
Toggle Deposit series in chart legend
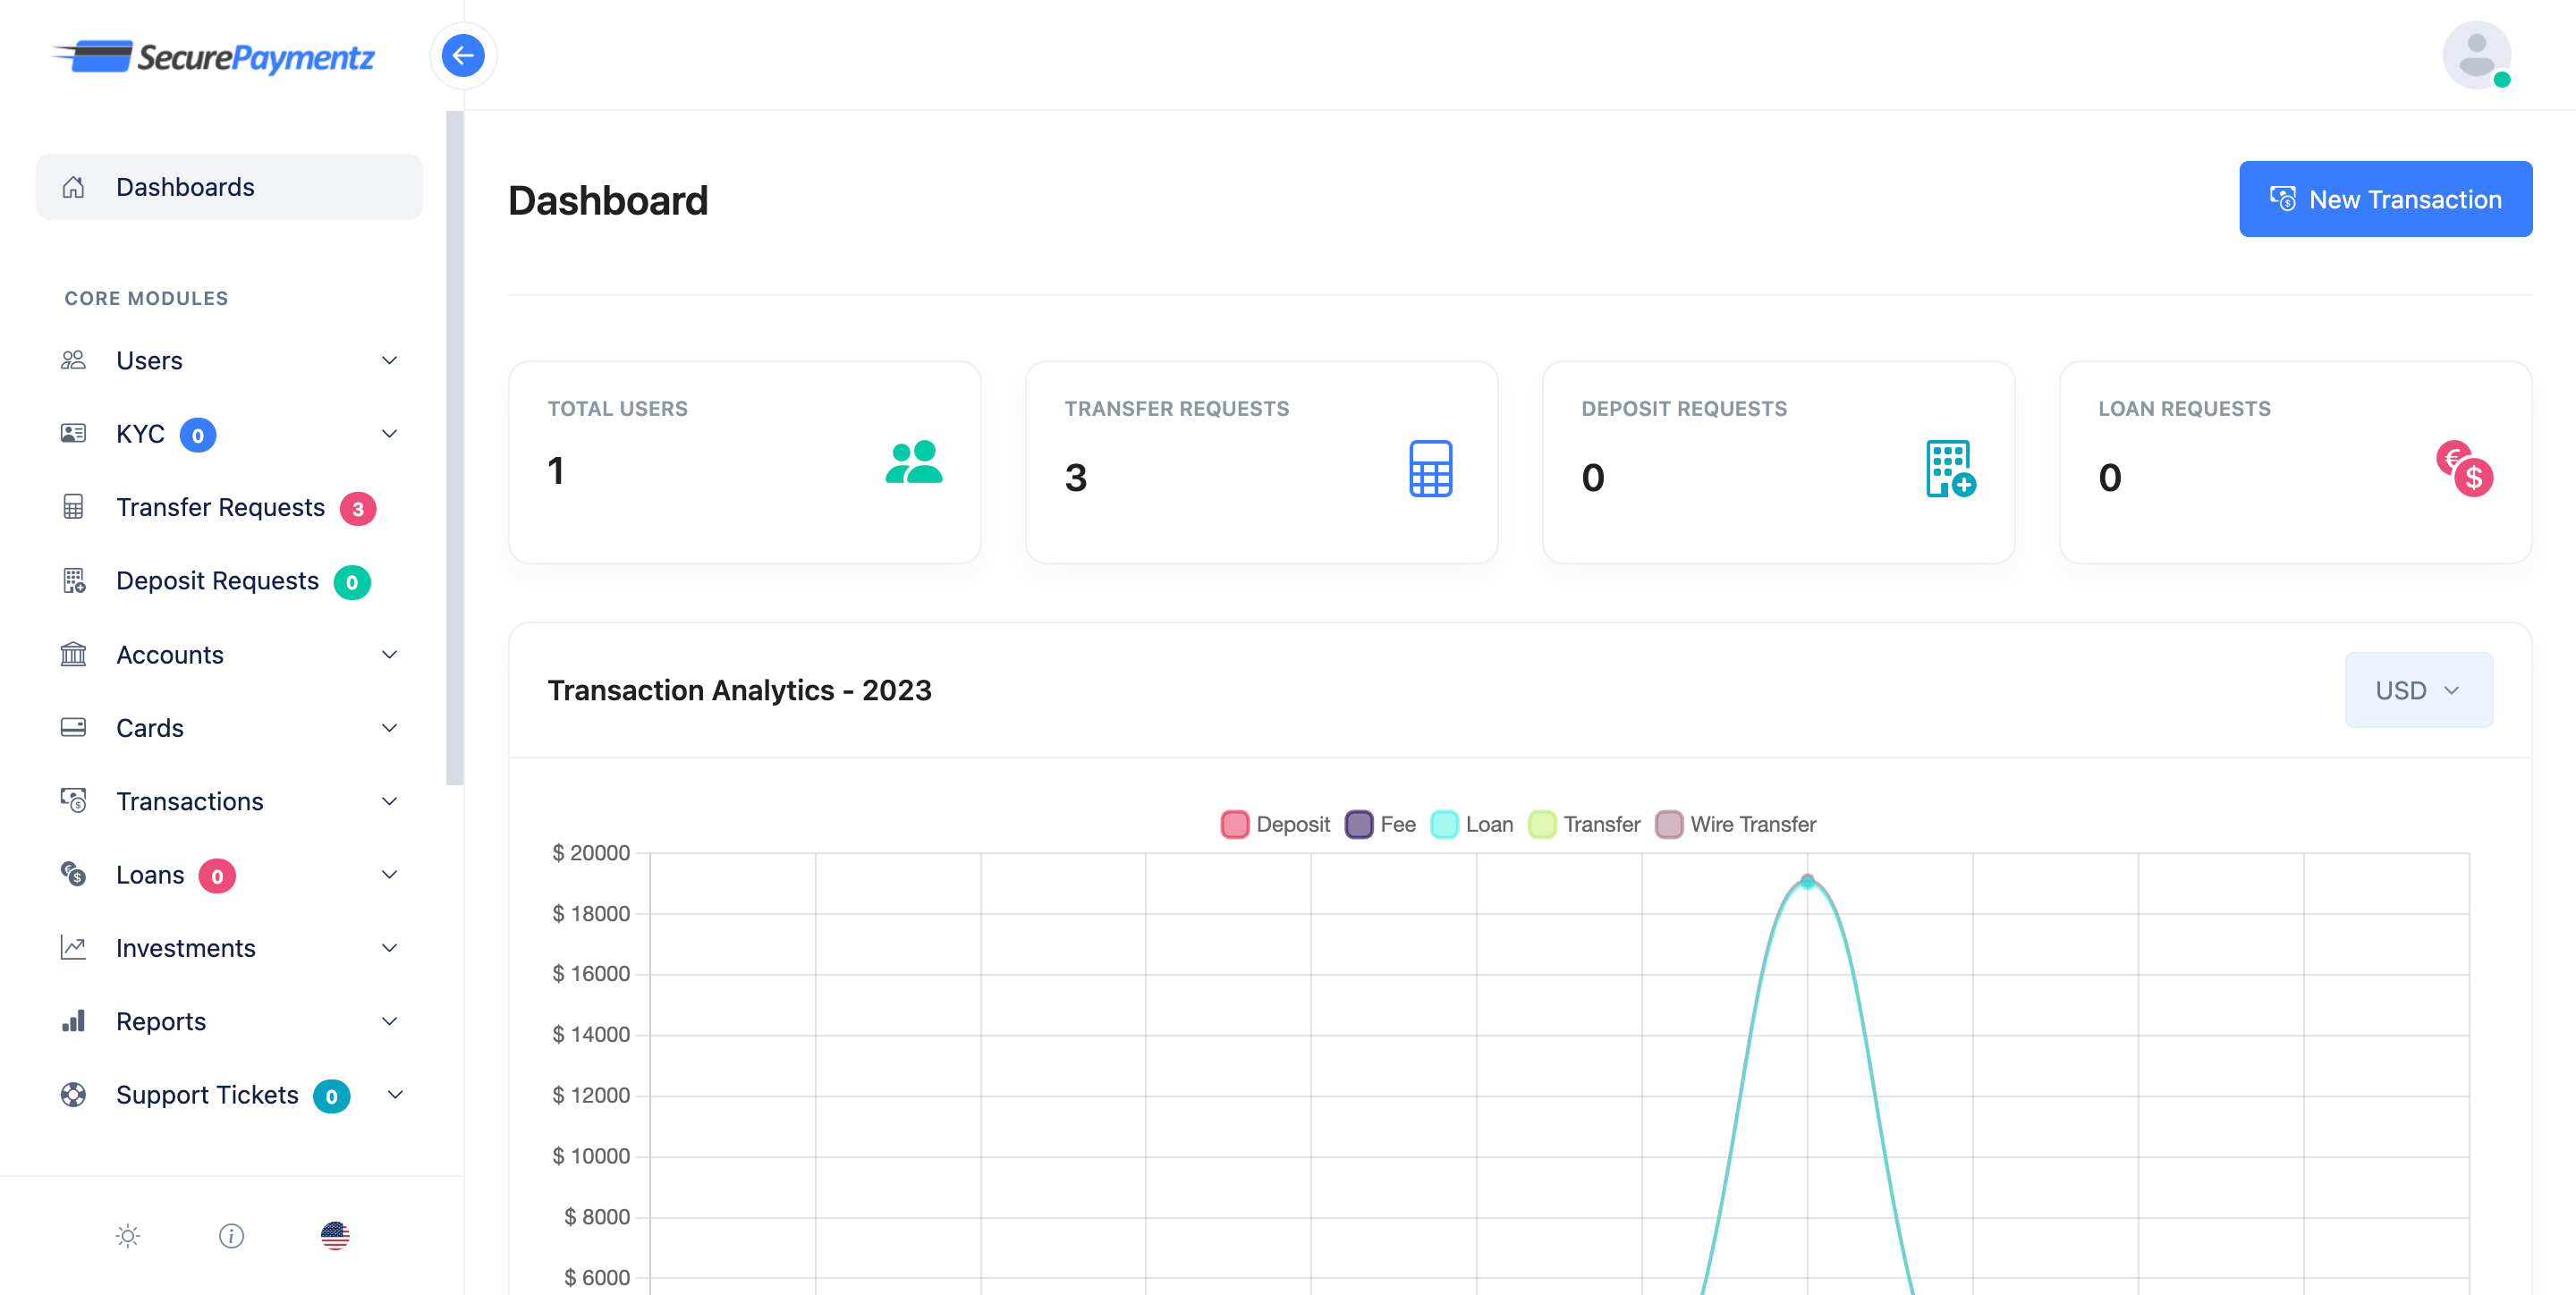[1275, 824]
